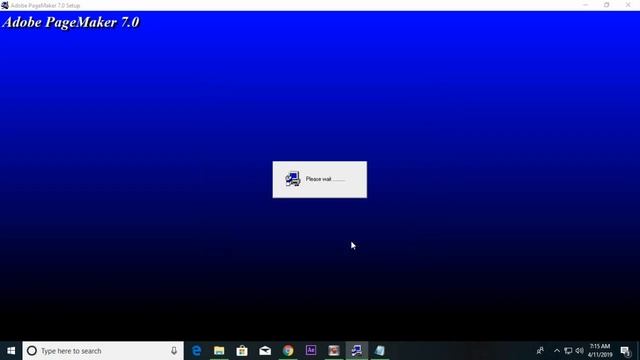This screenshot has width=640, height=360.
Task: Restore down the PageMaker Setup window
Action: coord(607,5)
